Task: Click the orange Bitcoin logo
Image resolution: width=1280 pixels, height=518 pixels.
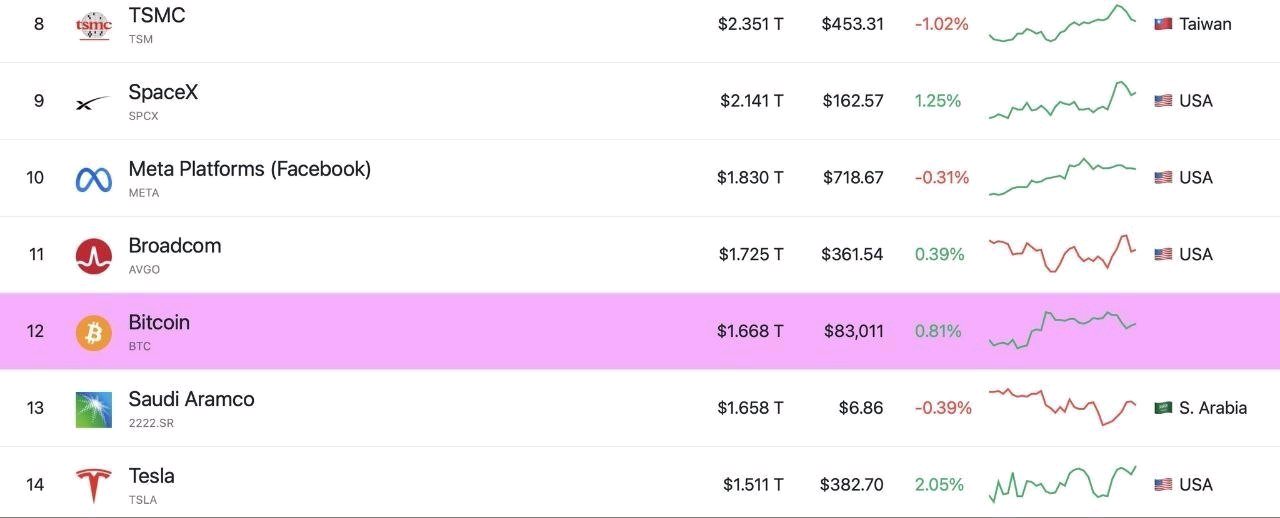Action: pos(94,333)
